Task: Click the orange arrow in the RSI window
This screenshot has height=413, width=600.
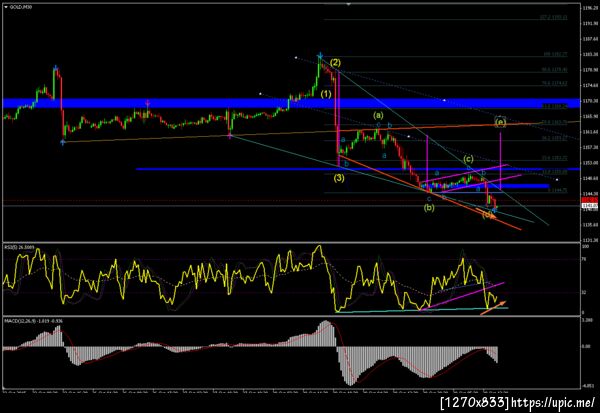Action: tap(493, 308)
